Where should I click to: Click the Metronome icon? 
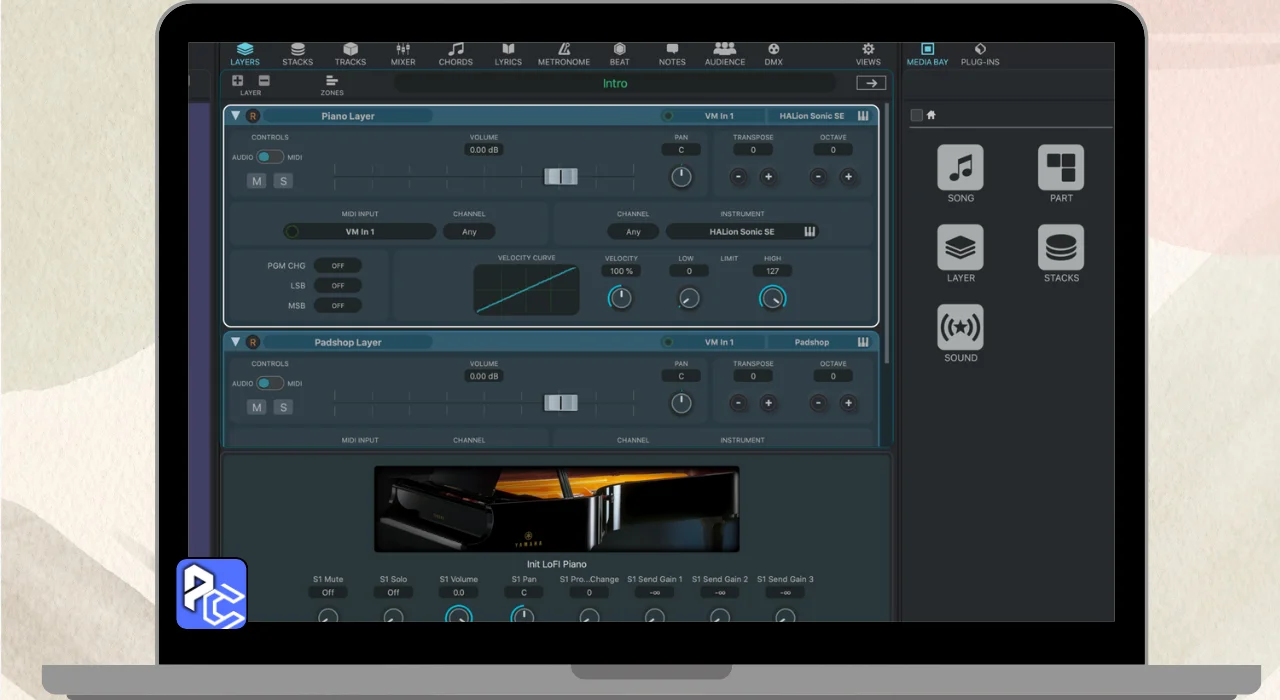[x=564, y=50]
